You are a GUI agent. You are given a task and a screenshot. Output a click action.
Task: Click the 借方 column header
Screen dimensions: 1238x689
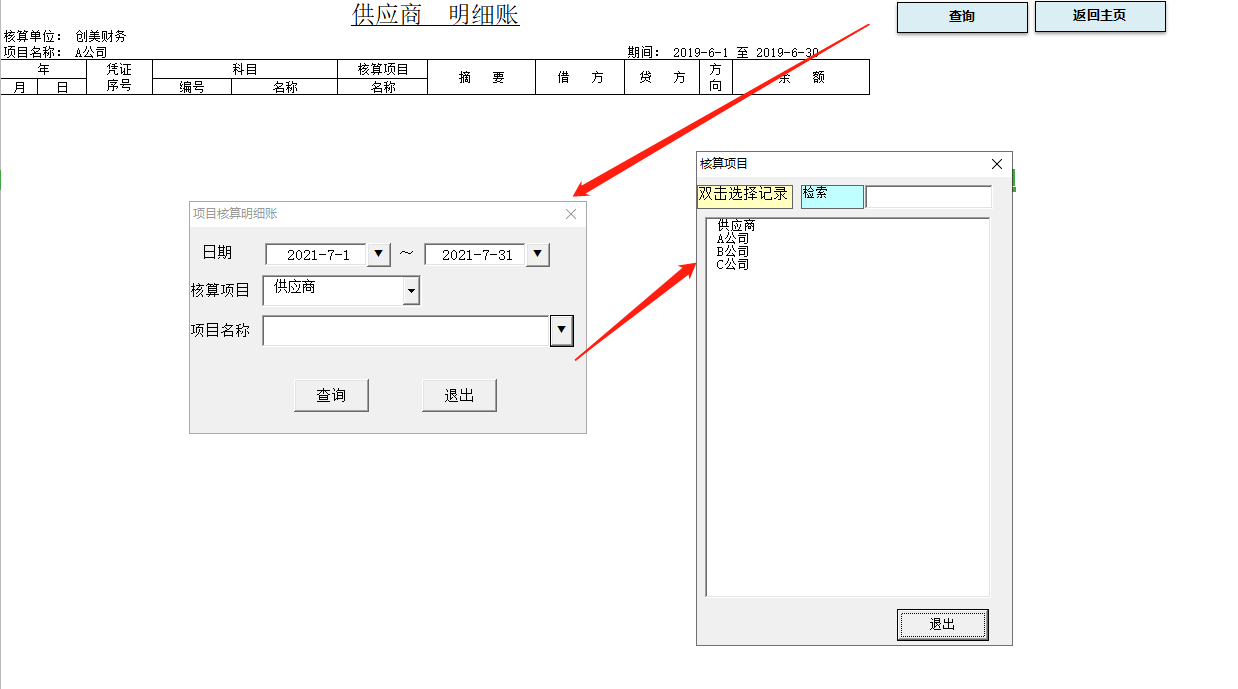tap(580, 78)
